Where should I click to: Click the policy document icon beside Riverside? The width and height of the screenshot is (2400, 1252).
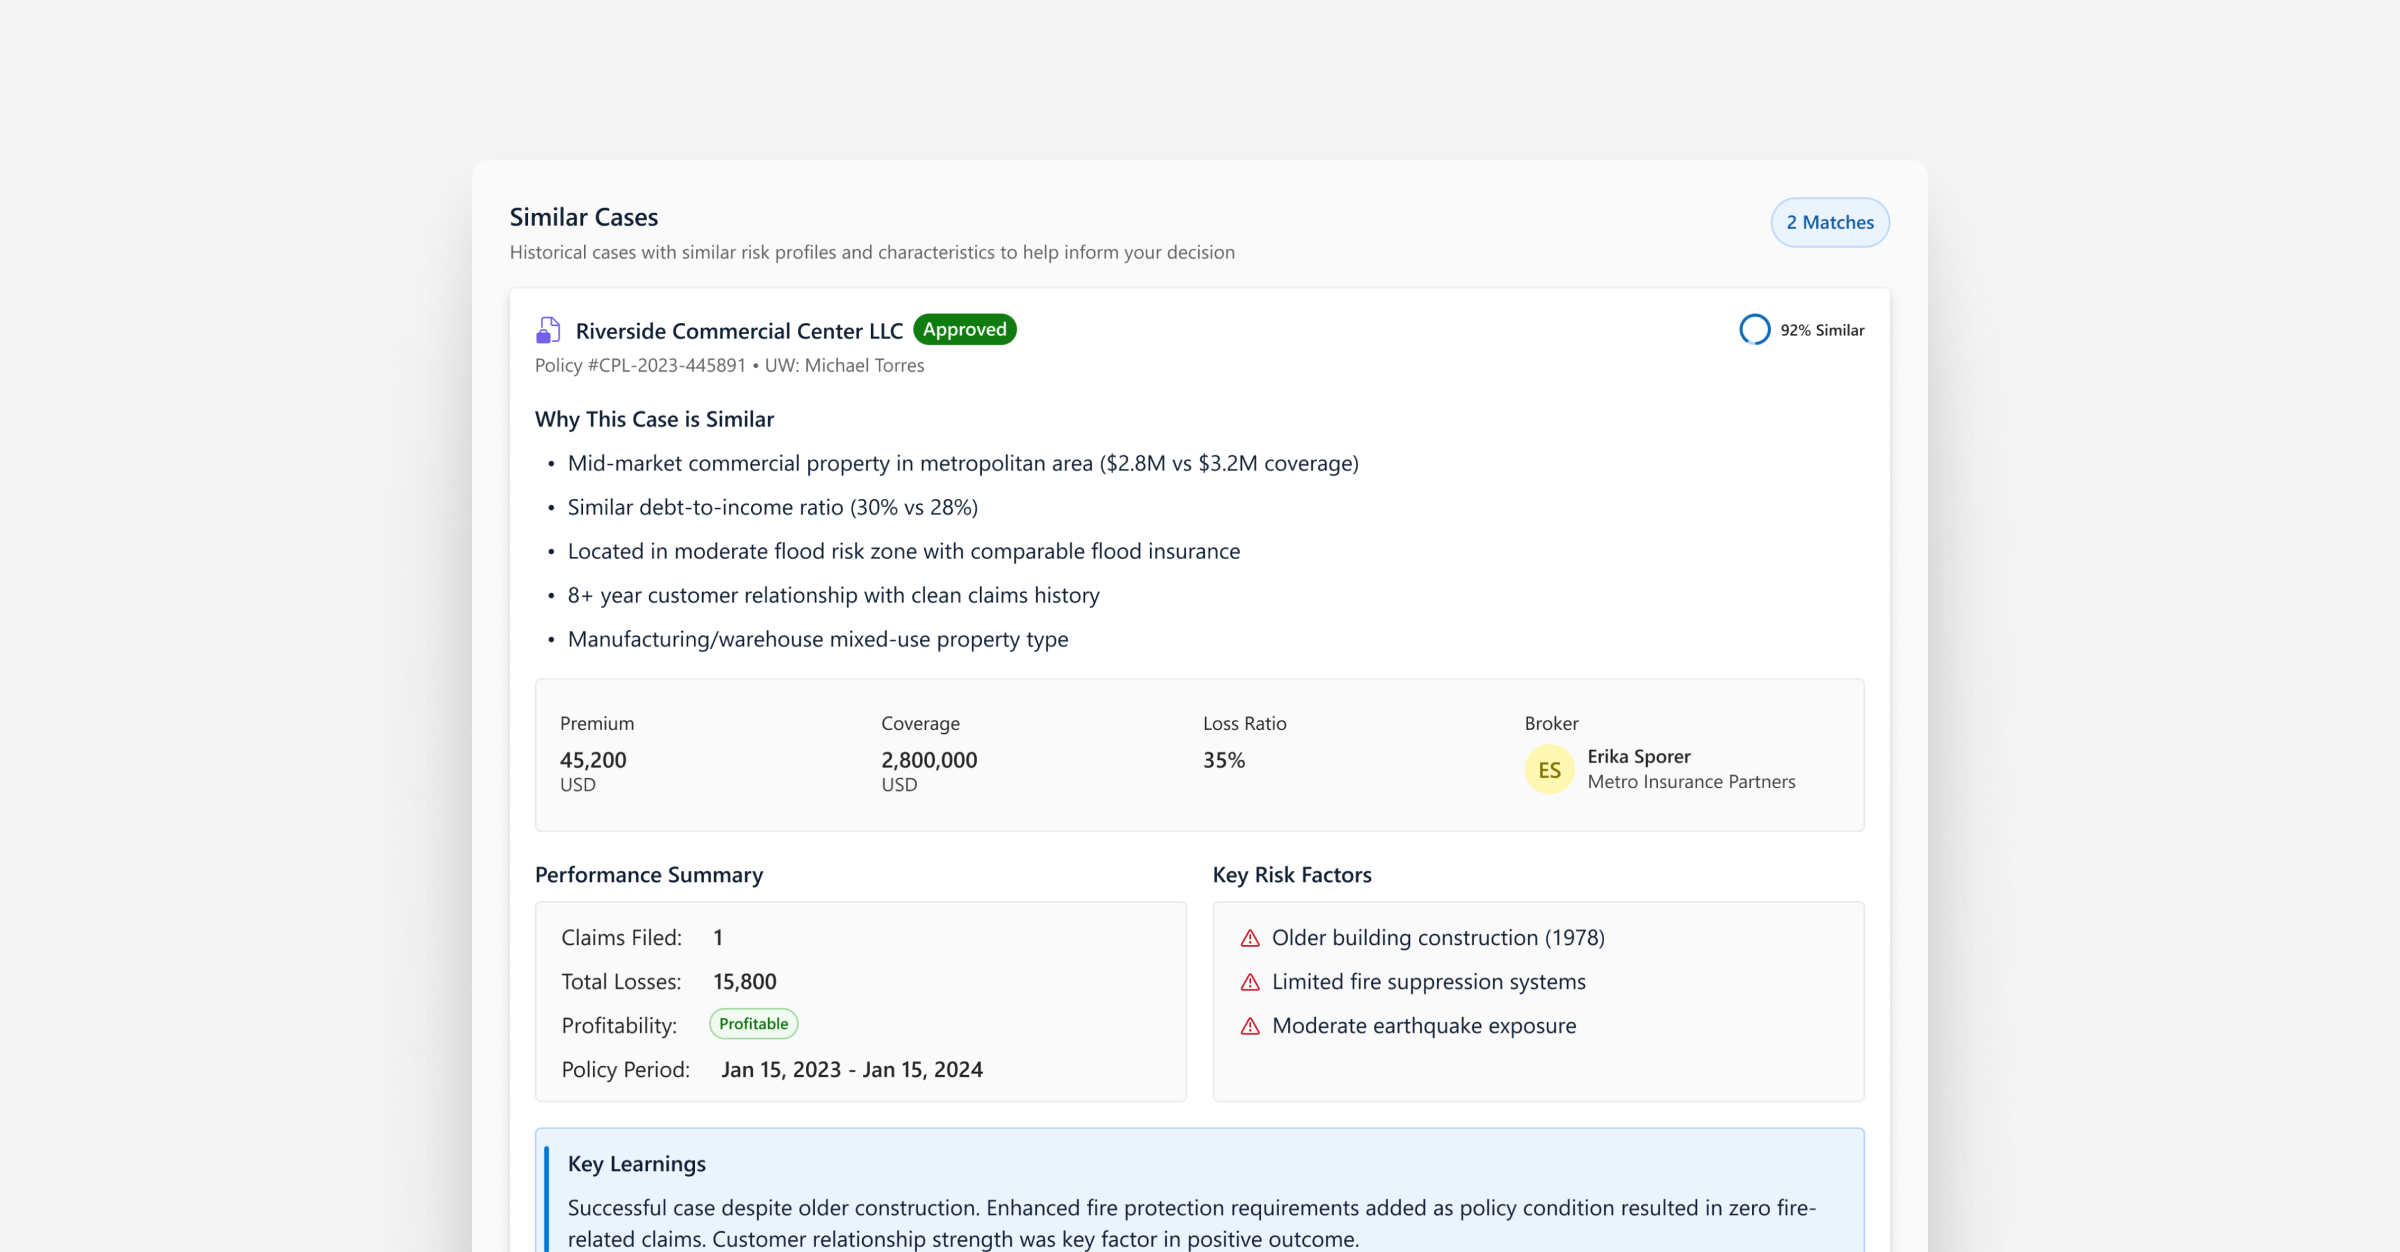[x=548, y=330]
